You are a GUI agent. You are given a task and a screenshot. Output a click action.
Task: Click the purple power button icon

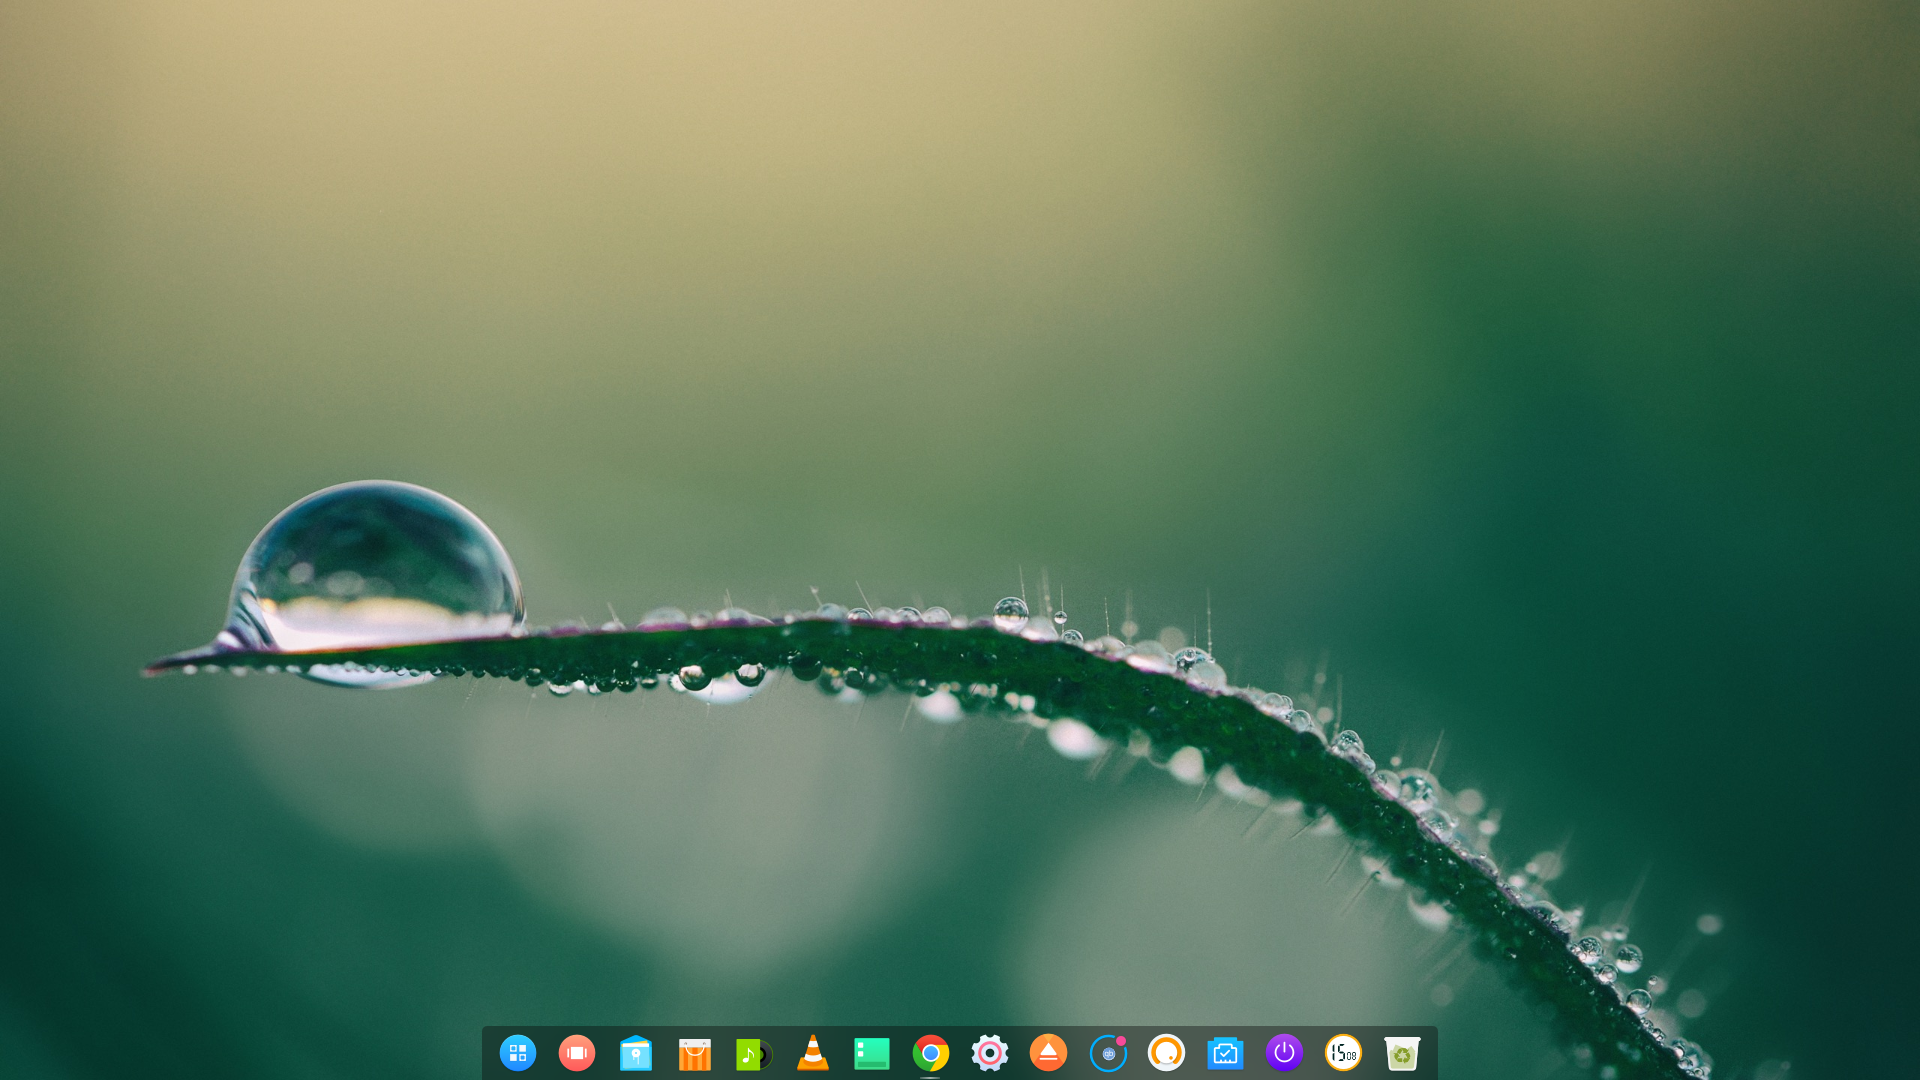1284,1053
